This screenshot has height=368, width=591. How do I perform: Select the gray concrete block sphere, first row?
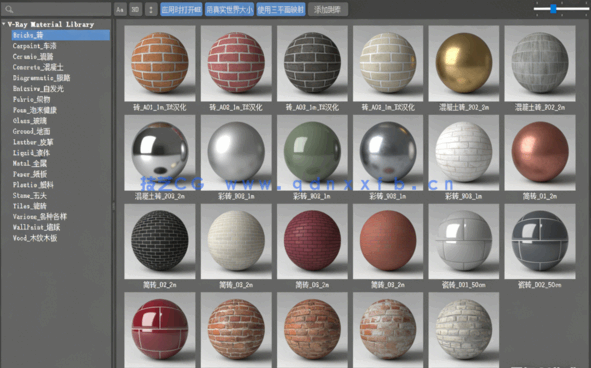pyautogui.click(x=540, y=63)
